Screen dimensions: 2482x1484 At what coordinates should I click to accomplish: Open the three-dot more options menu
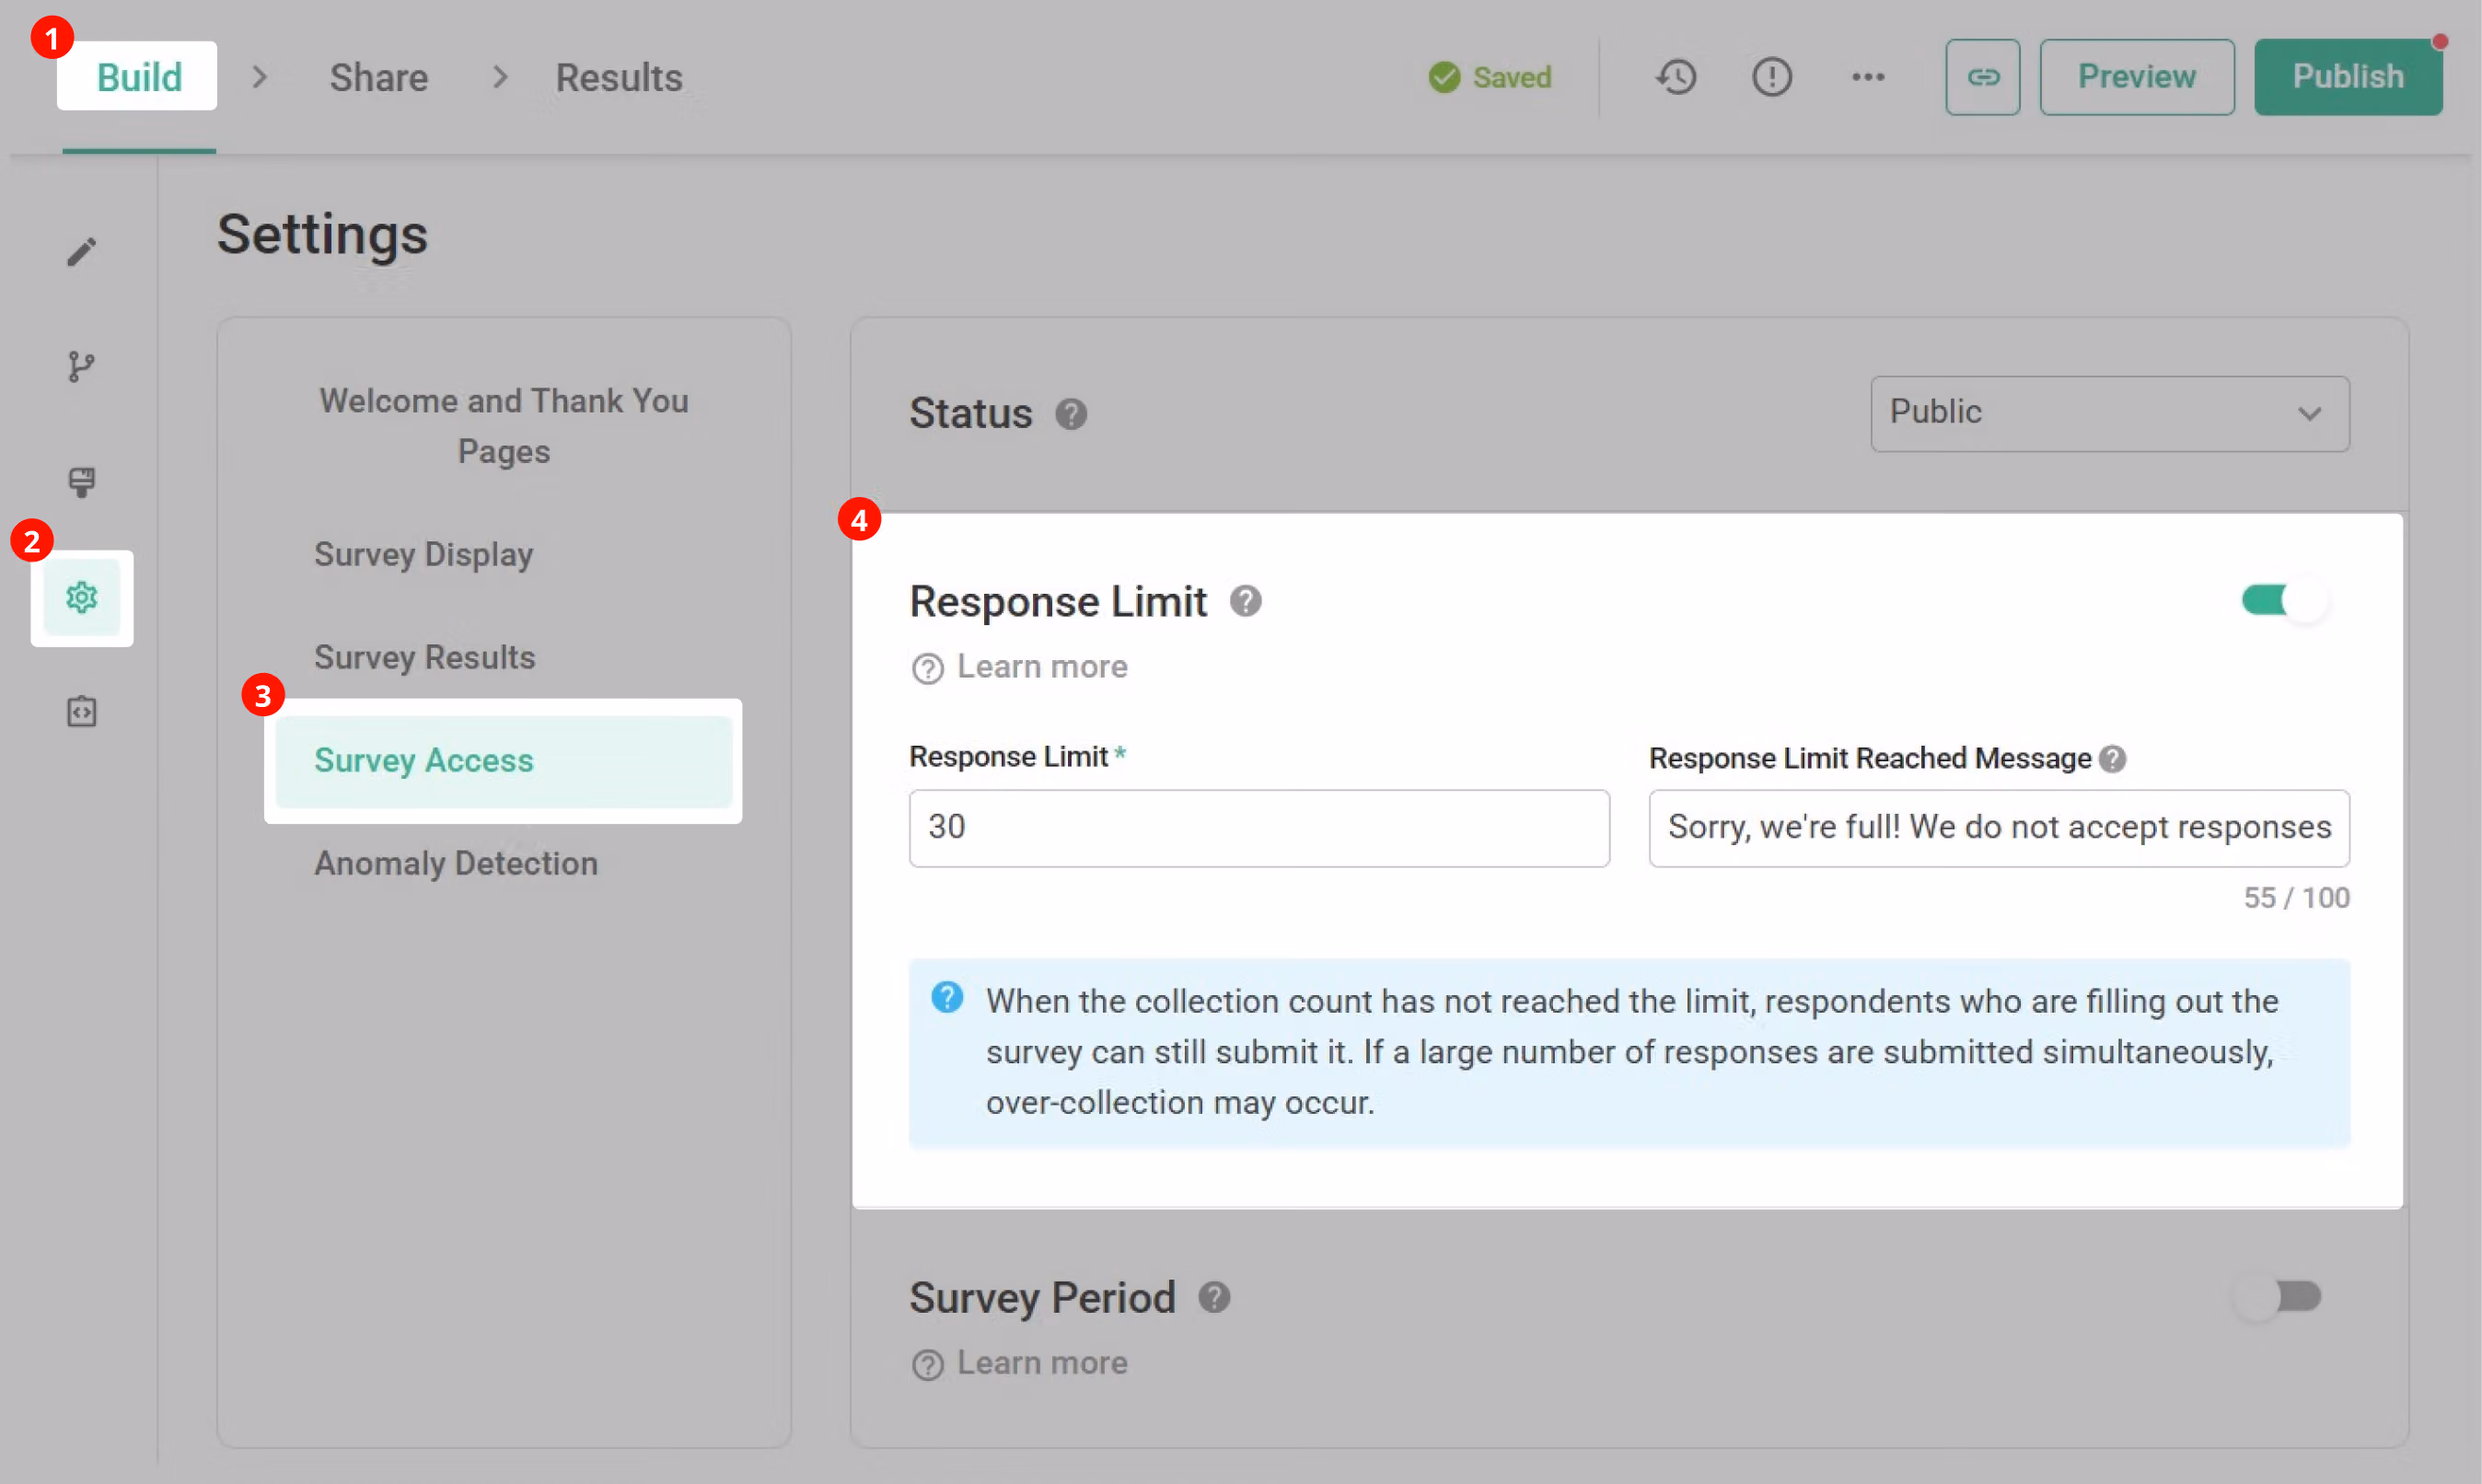pos(1868,77)
